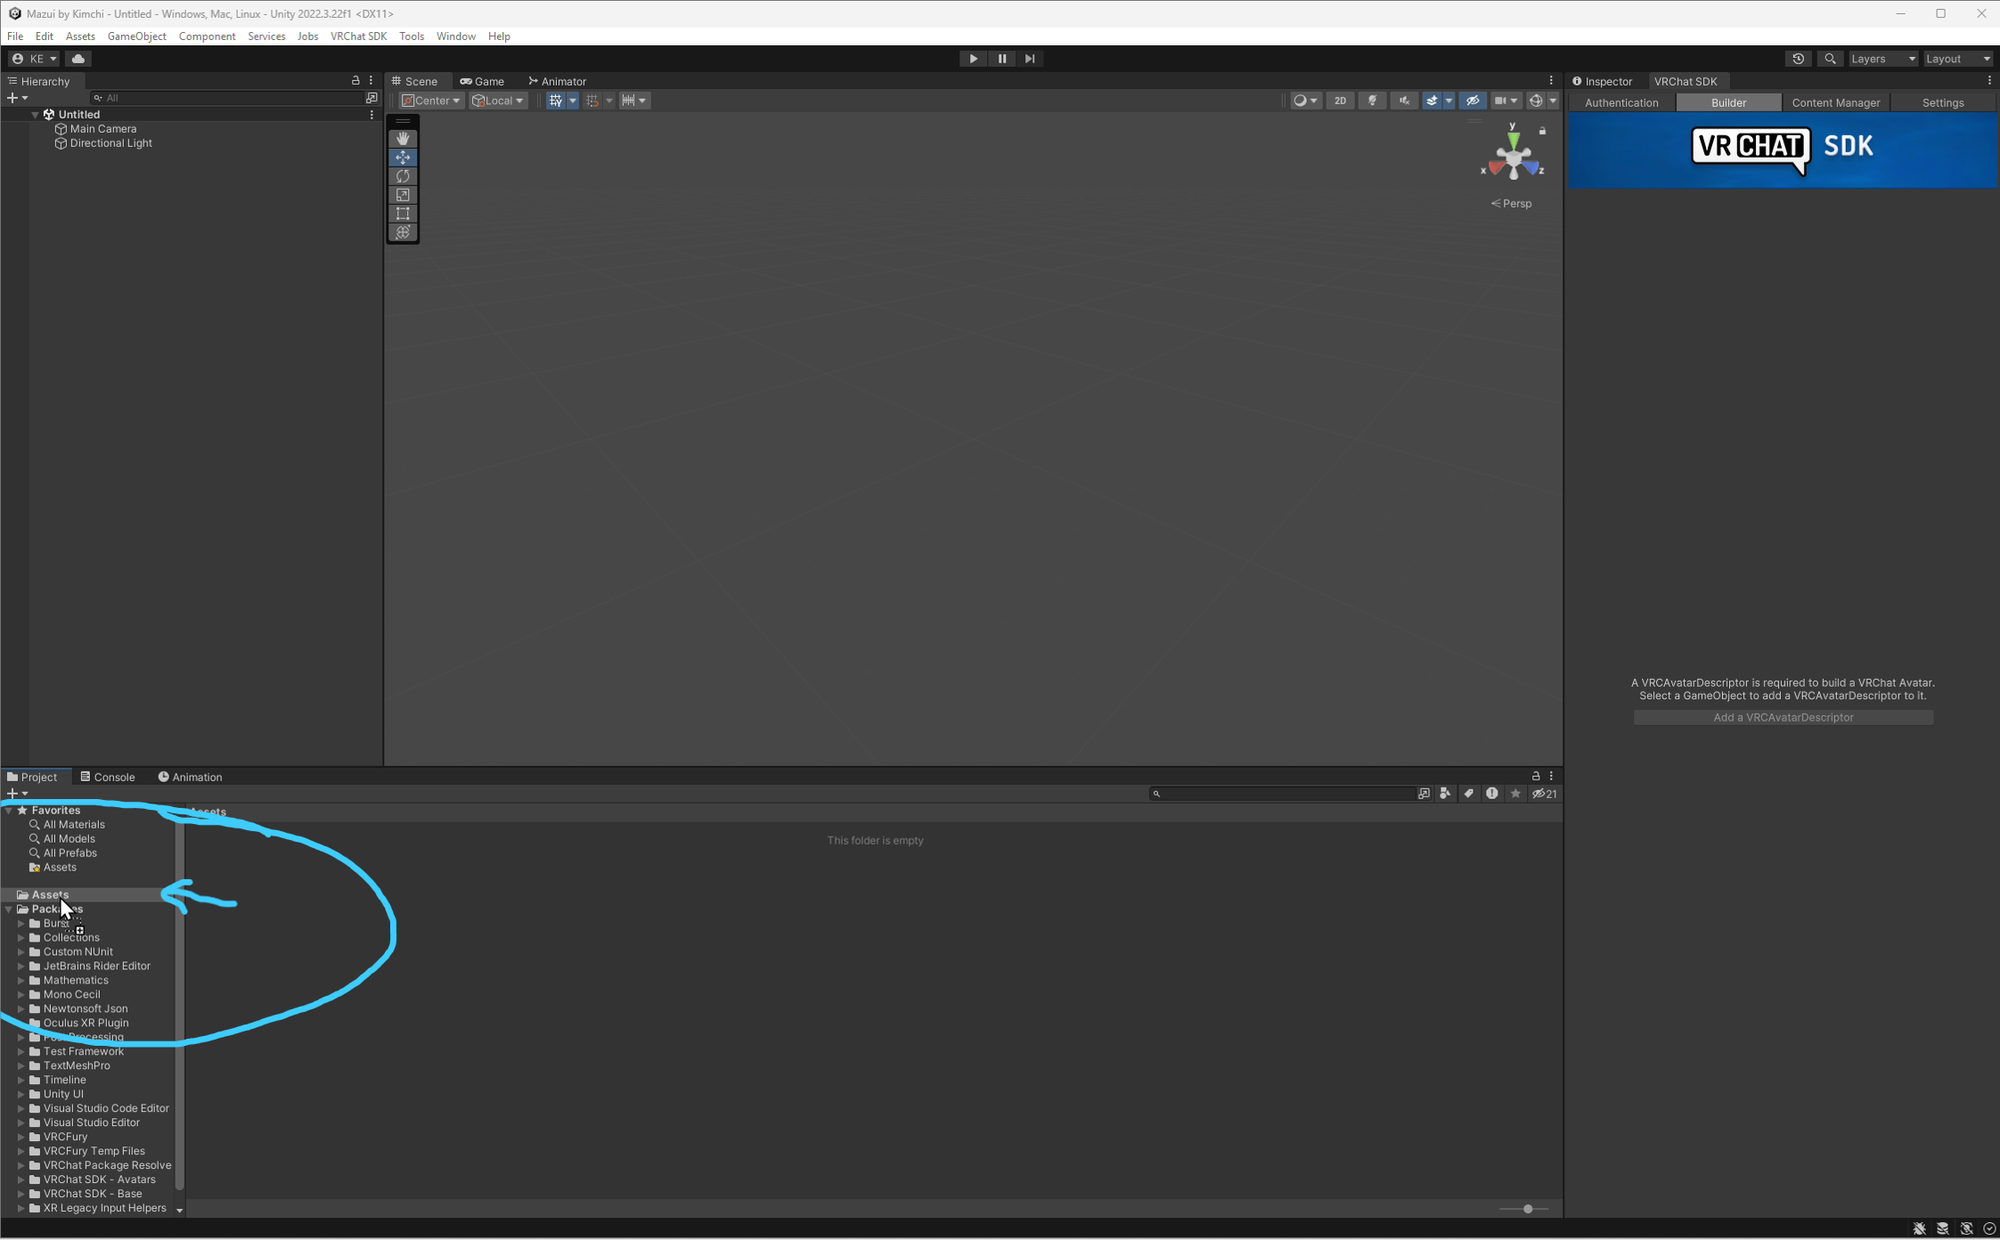Click the Pause button
Image resolution: width=2000 pixels, height=1240 pixels.
pos(1002,59)
